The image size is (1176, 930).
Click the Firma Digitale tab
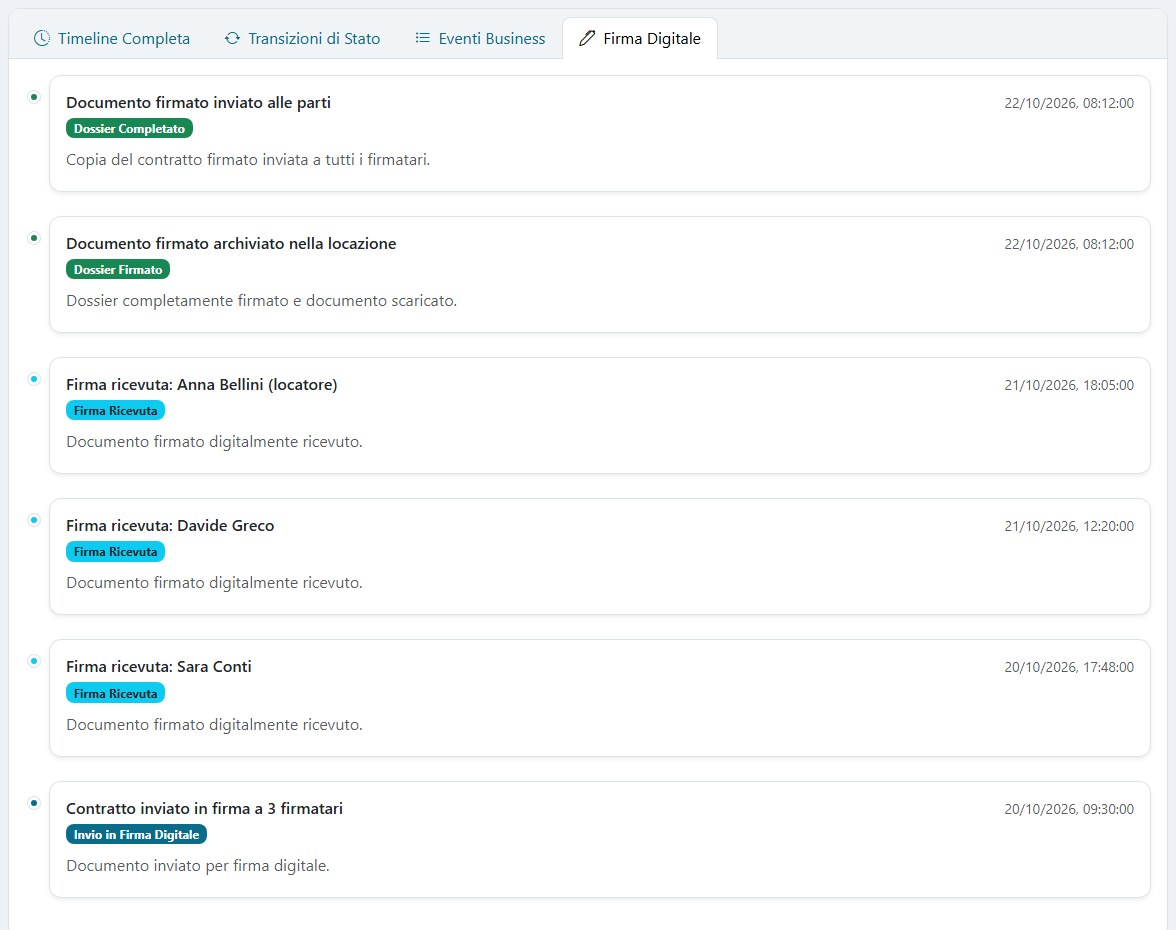[x=640, y=38]
